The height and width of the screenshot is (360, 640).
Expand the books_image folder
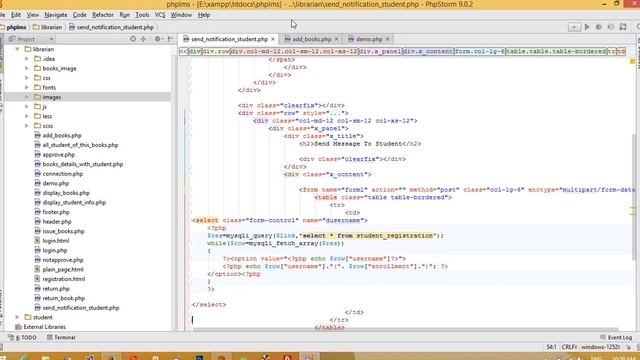(27, 68)
